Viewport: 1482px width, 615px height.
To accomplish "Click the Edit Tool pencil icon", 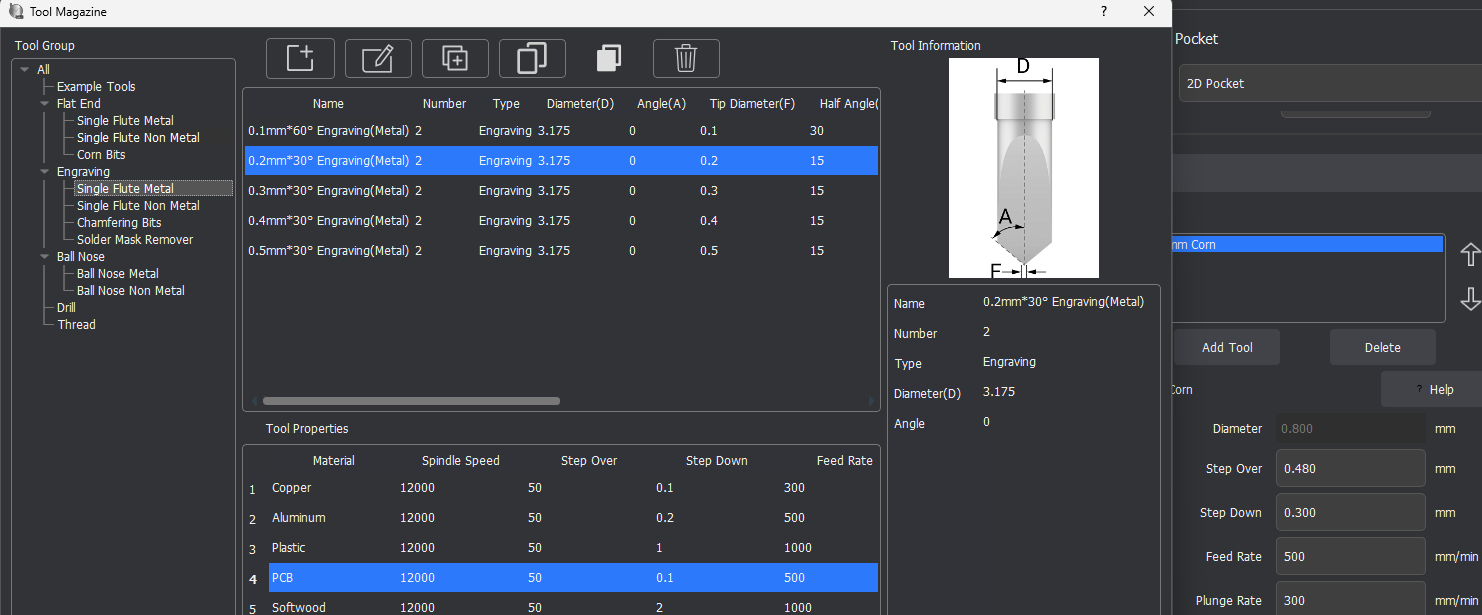I will [x=378, y=58].
